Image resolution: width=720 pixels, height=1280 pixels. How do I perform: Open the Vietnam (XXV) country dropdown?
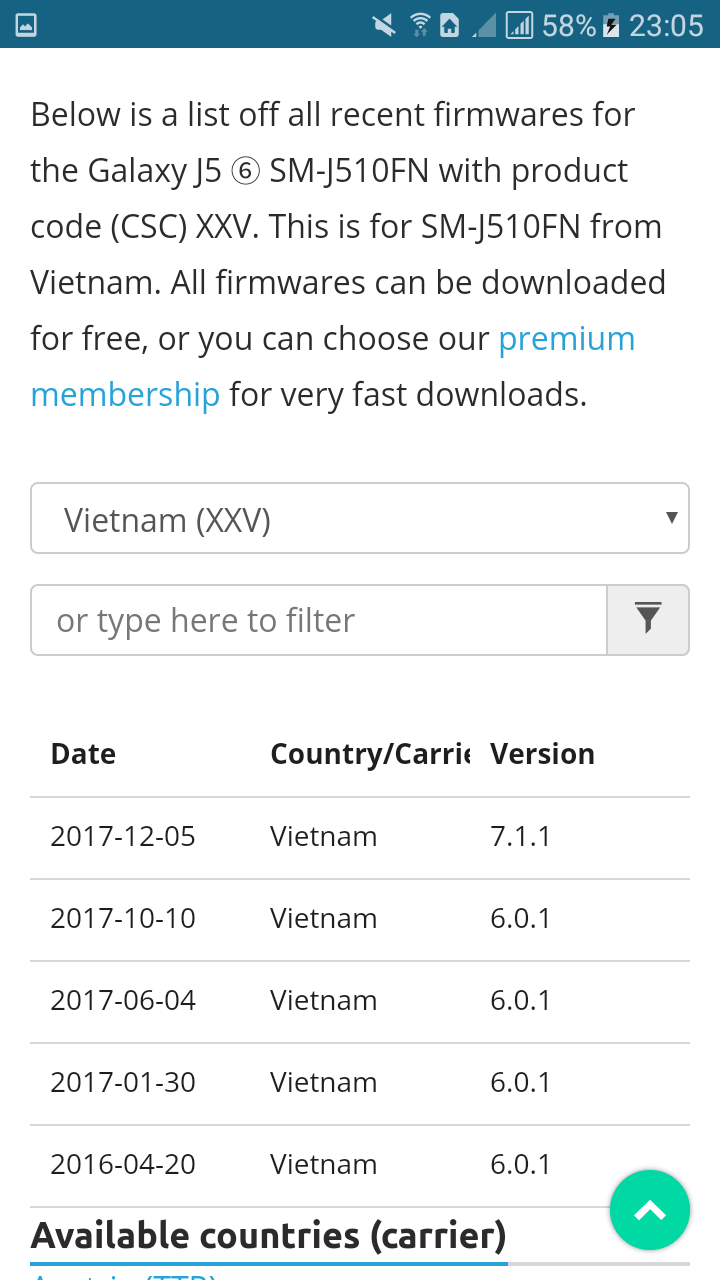click(360, 518)
